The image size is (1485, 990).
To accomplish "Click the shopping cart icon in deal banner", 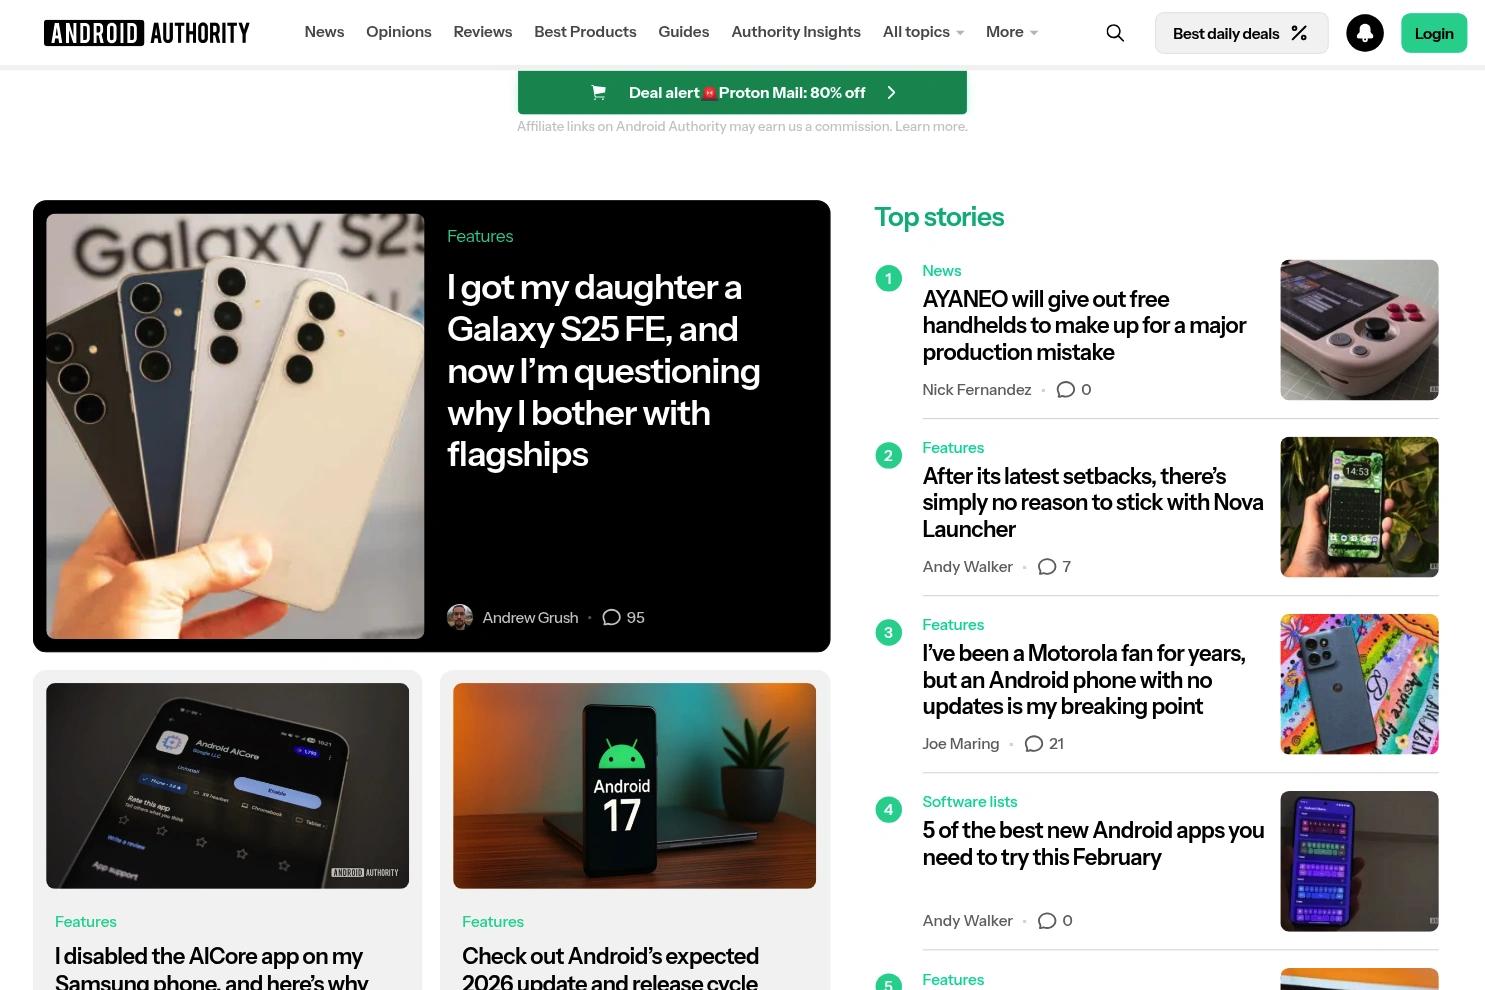I will tap(599, 93).
